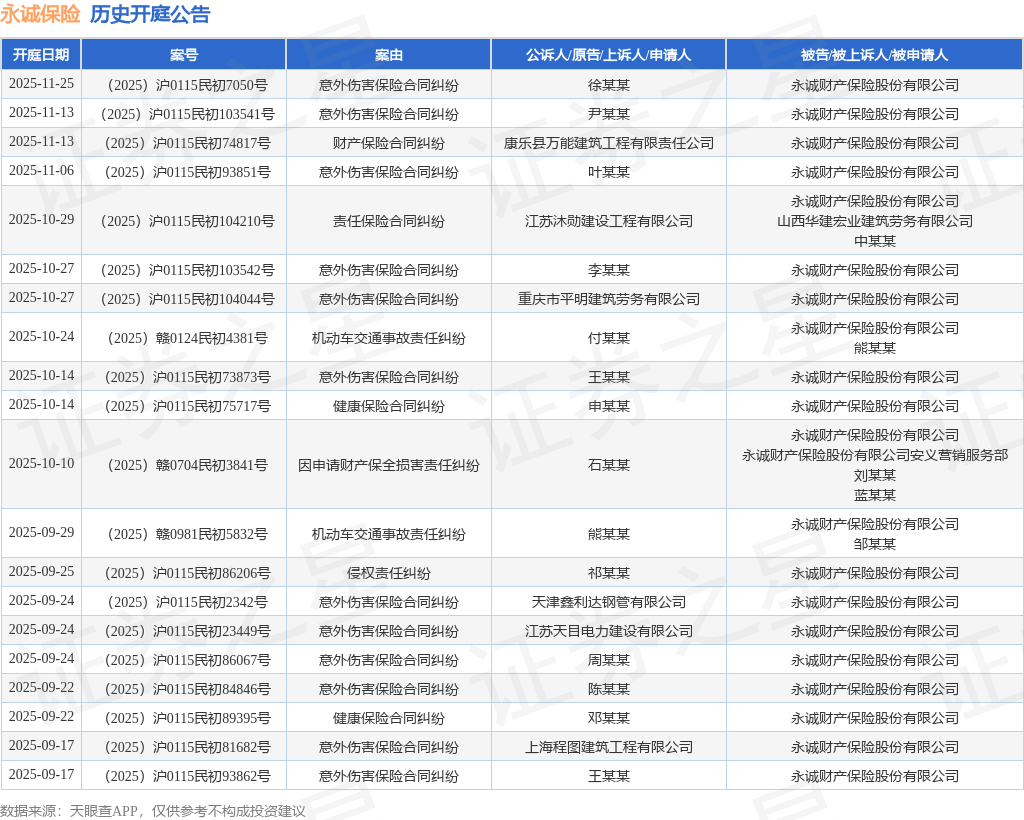This screenshot has height=820, width=1024.
Task: Click plaintiff 江苏天目电力建设有限公司
Action: 609,631
